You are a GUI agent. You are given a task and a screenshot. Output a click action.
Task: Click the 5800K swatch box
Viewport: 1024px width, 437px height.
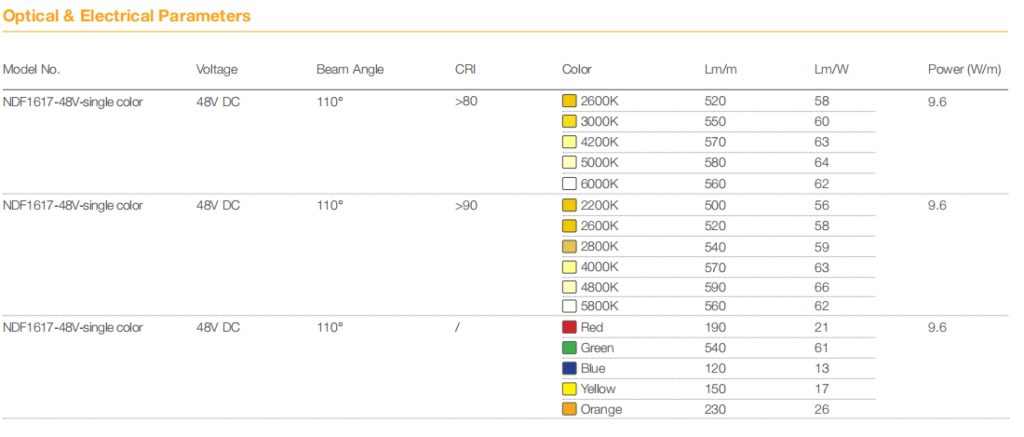point(570,307)
